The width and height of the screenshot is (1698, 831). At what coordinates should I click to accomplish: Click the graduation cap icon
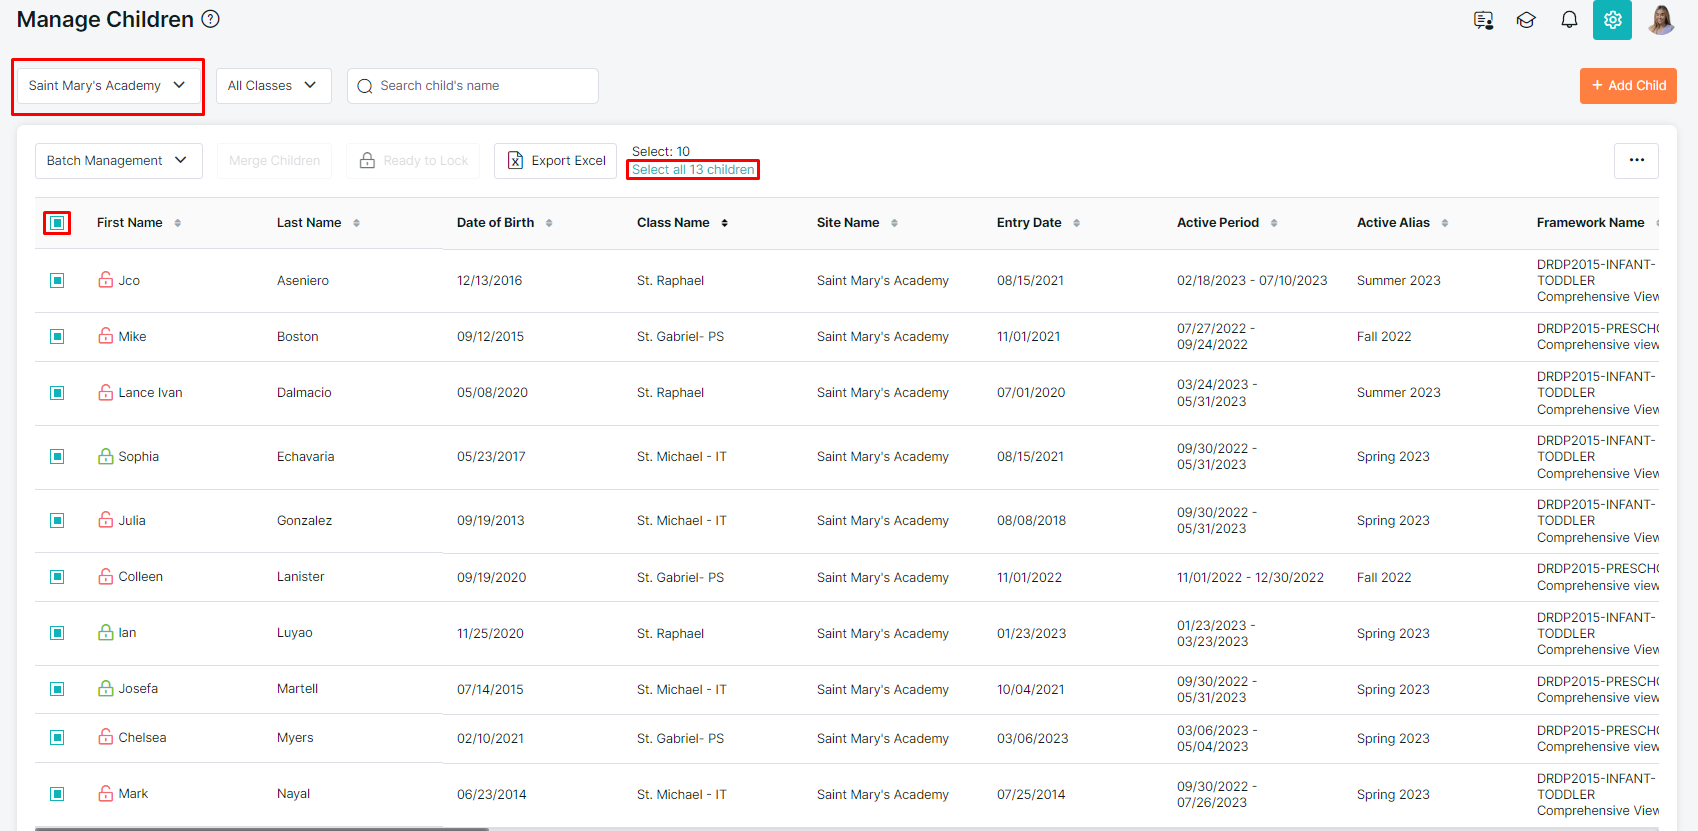tap(1526, 20)
